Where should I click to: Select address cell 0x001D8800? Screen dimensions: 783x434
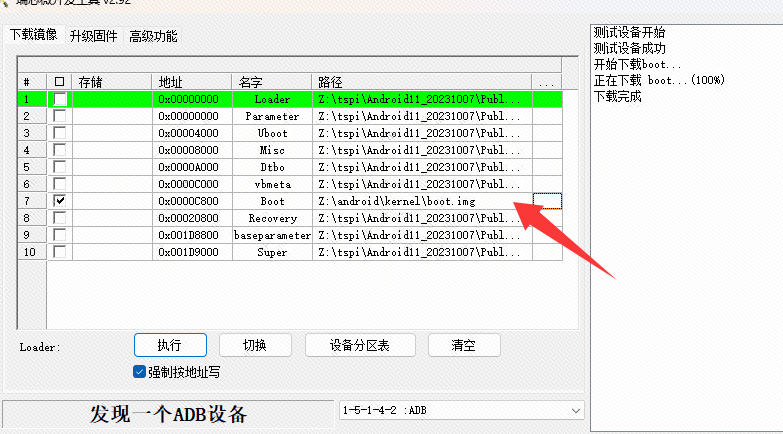tap(192, 235)
